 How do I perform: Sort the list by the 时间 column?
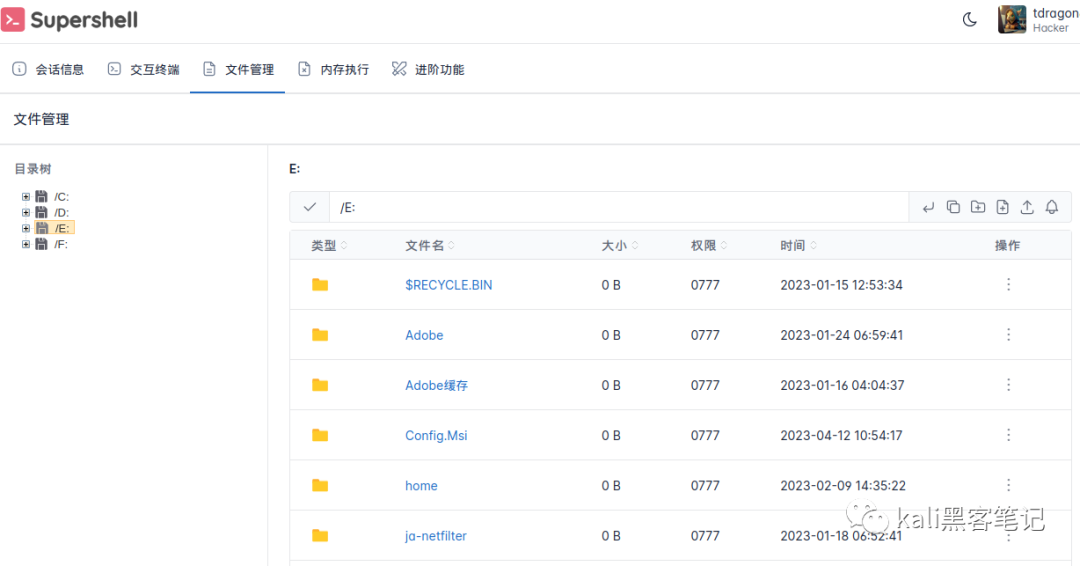[798, 245]
